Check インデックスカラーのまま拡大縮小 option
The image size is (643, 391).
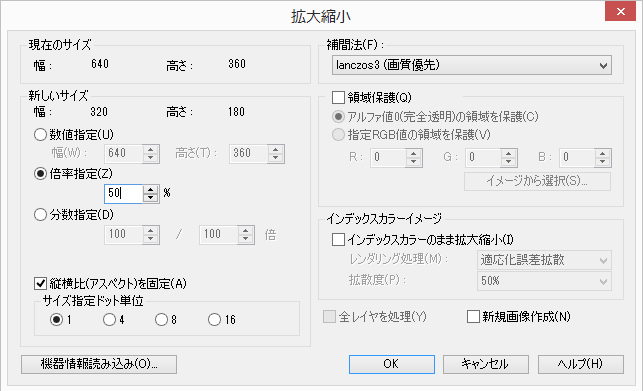tap(338, 240)
